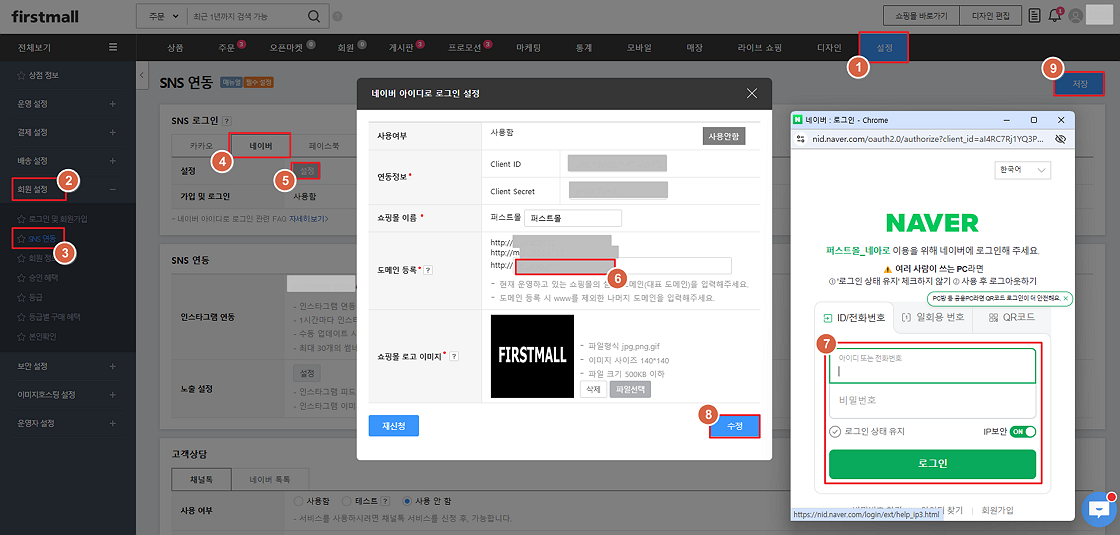This screenshot has height=535, width=1120.
Task: Select the 사용 안 함 radio option
Action: 407,501
